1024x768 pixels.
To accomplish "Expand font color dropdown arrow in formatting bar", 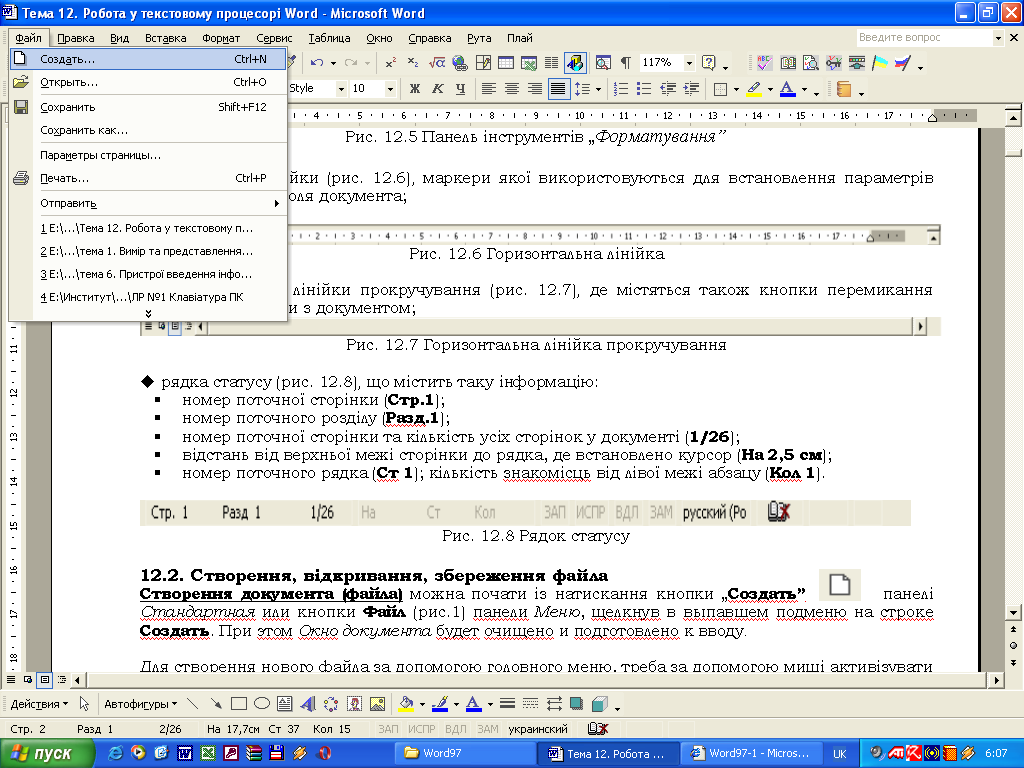I will click(805, 89).
